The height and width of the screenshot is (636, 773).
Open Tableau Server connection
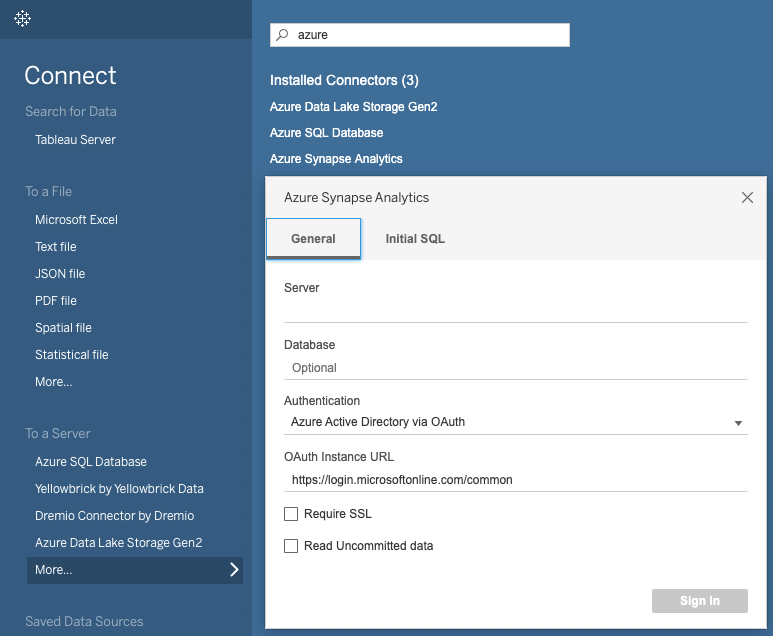pyautogui.click(x=75, y=140)
